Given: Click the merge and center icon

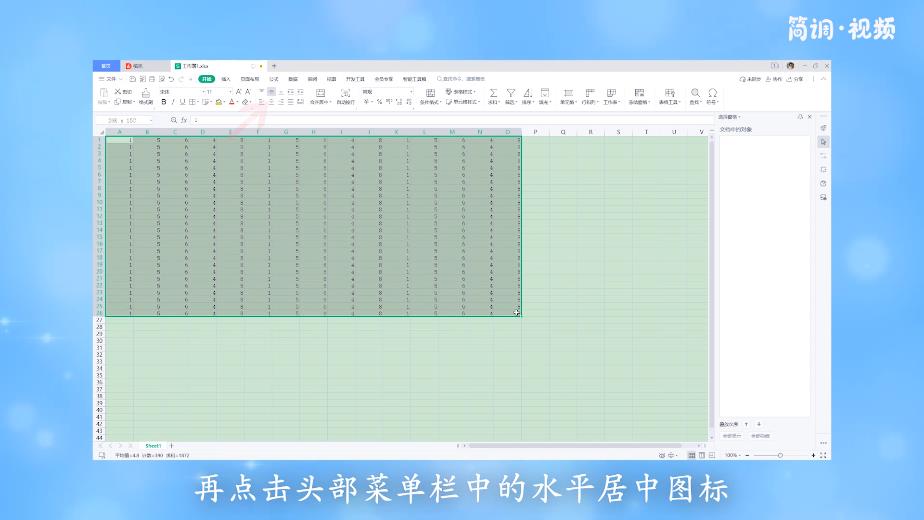Looking at the screenshot, I should coord(320,93).
